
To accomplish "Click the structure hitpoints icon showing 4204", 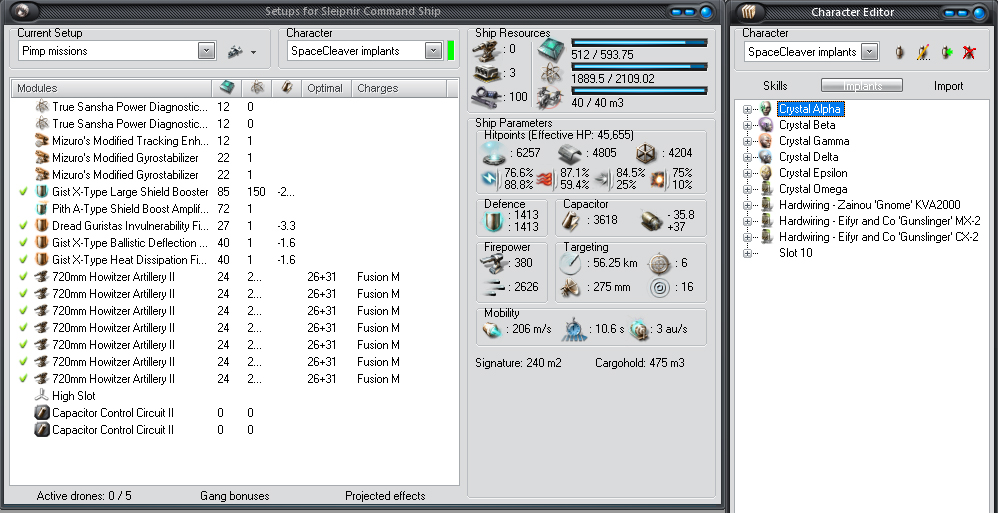I will (x=647, y=153).
